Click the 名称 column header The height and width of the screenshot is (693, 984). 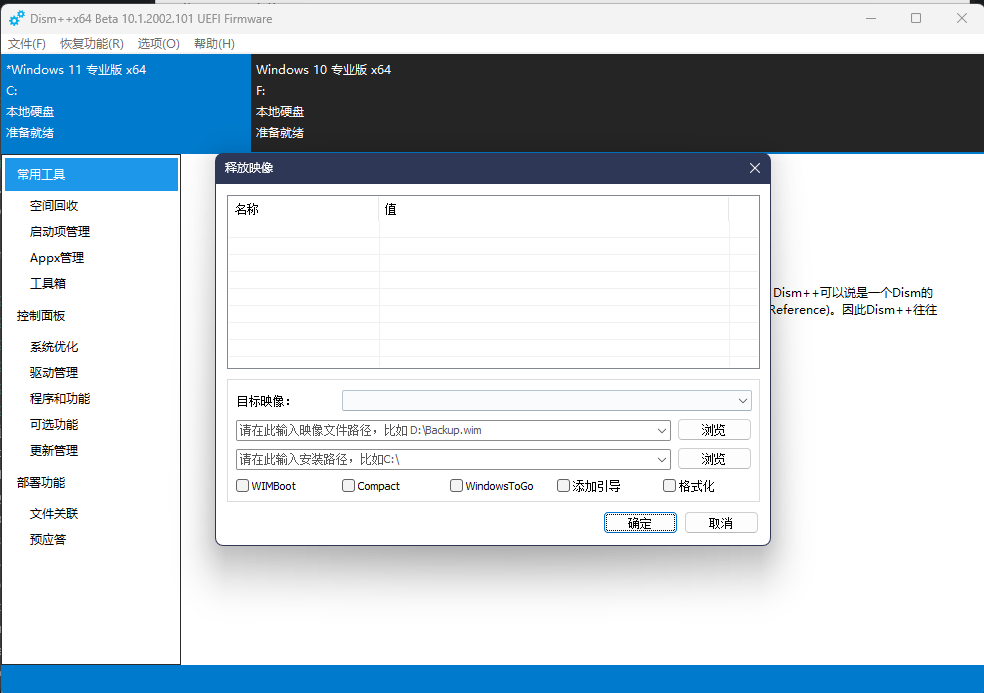pos(303,209)
